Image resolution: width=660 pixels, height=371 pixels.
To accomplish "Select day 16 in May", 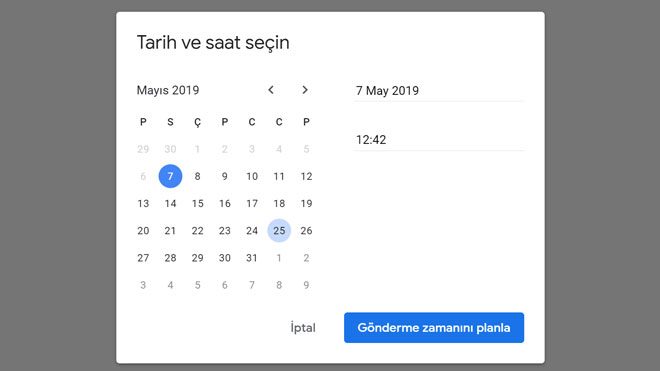I will pyautogui.click(x=225, y=203).
